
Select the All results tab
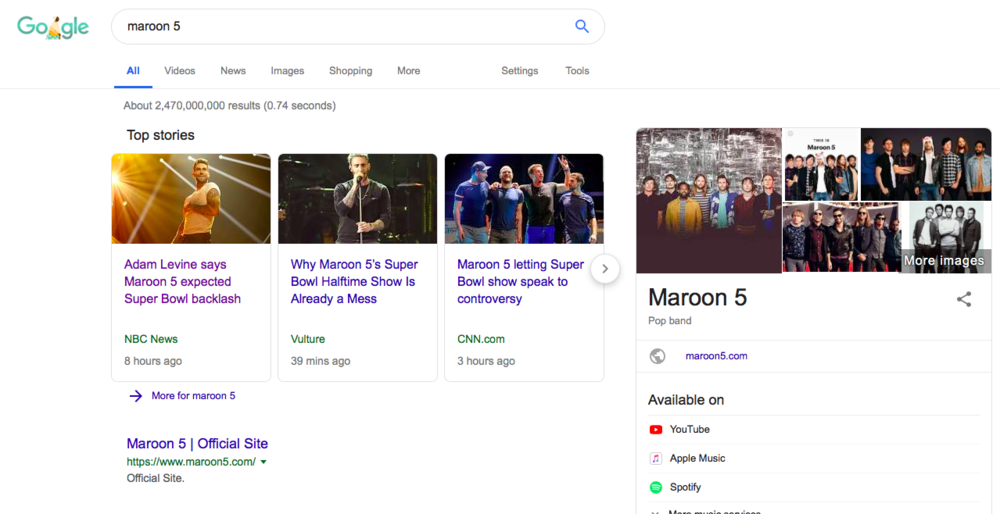[x=133, y=71]
